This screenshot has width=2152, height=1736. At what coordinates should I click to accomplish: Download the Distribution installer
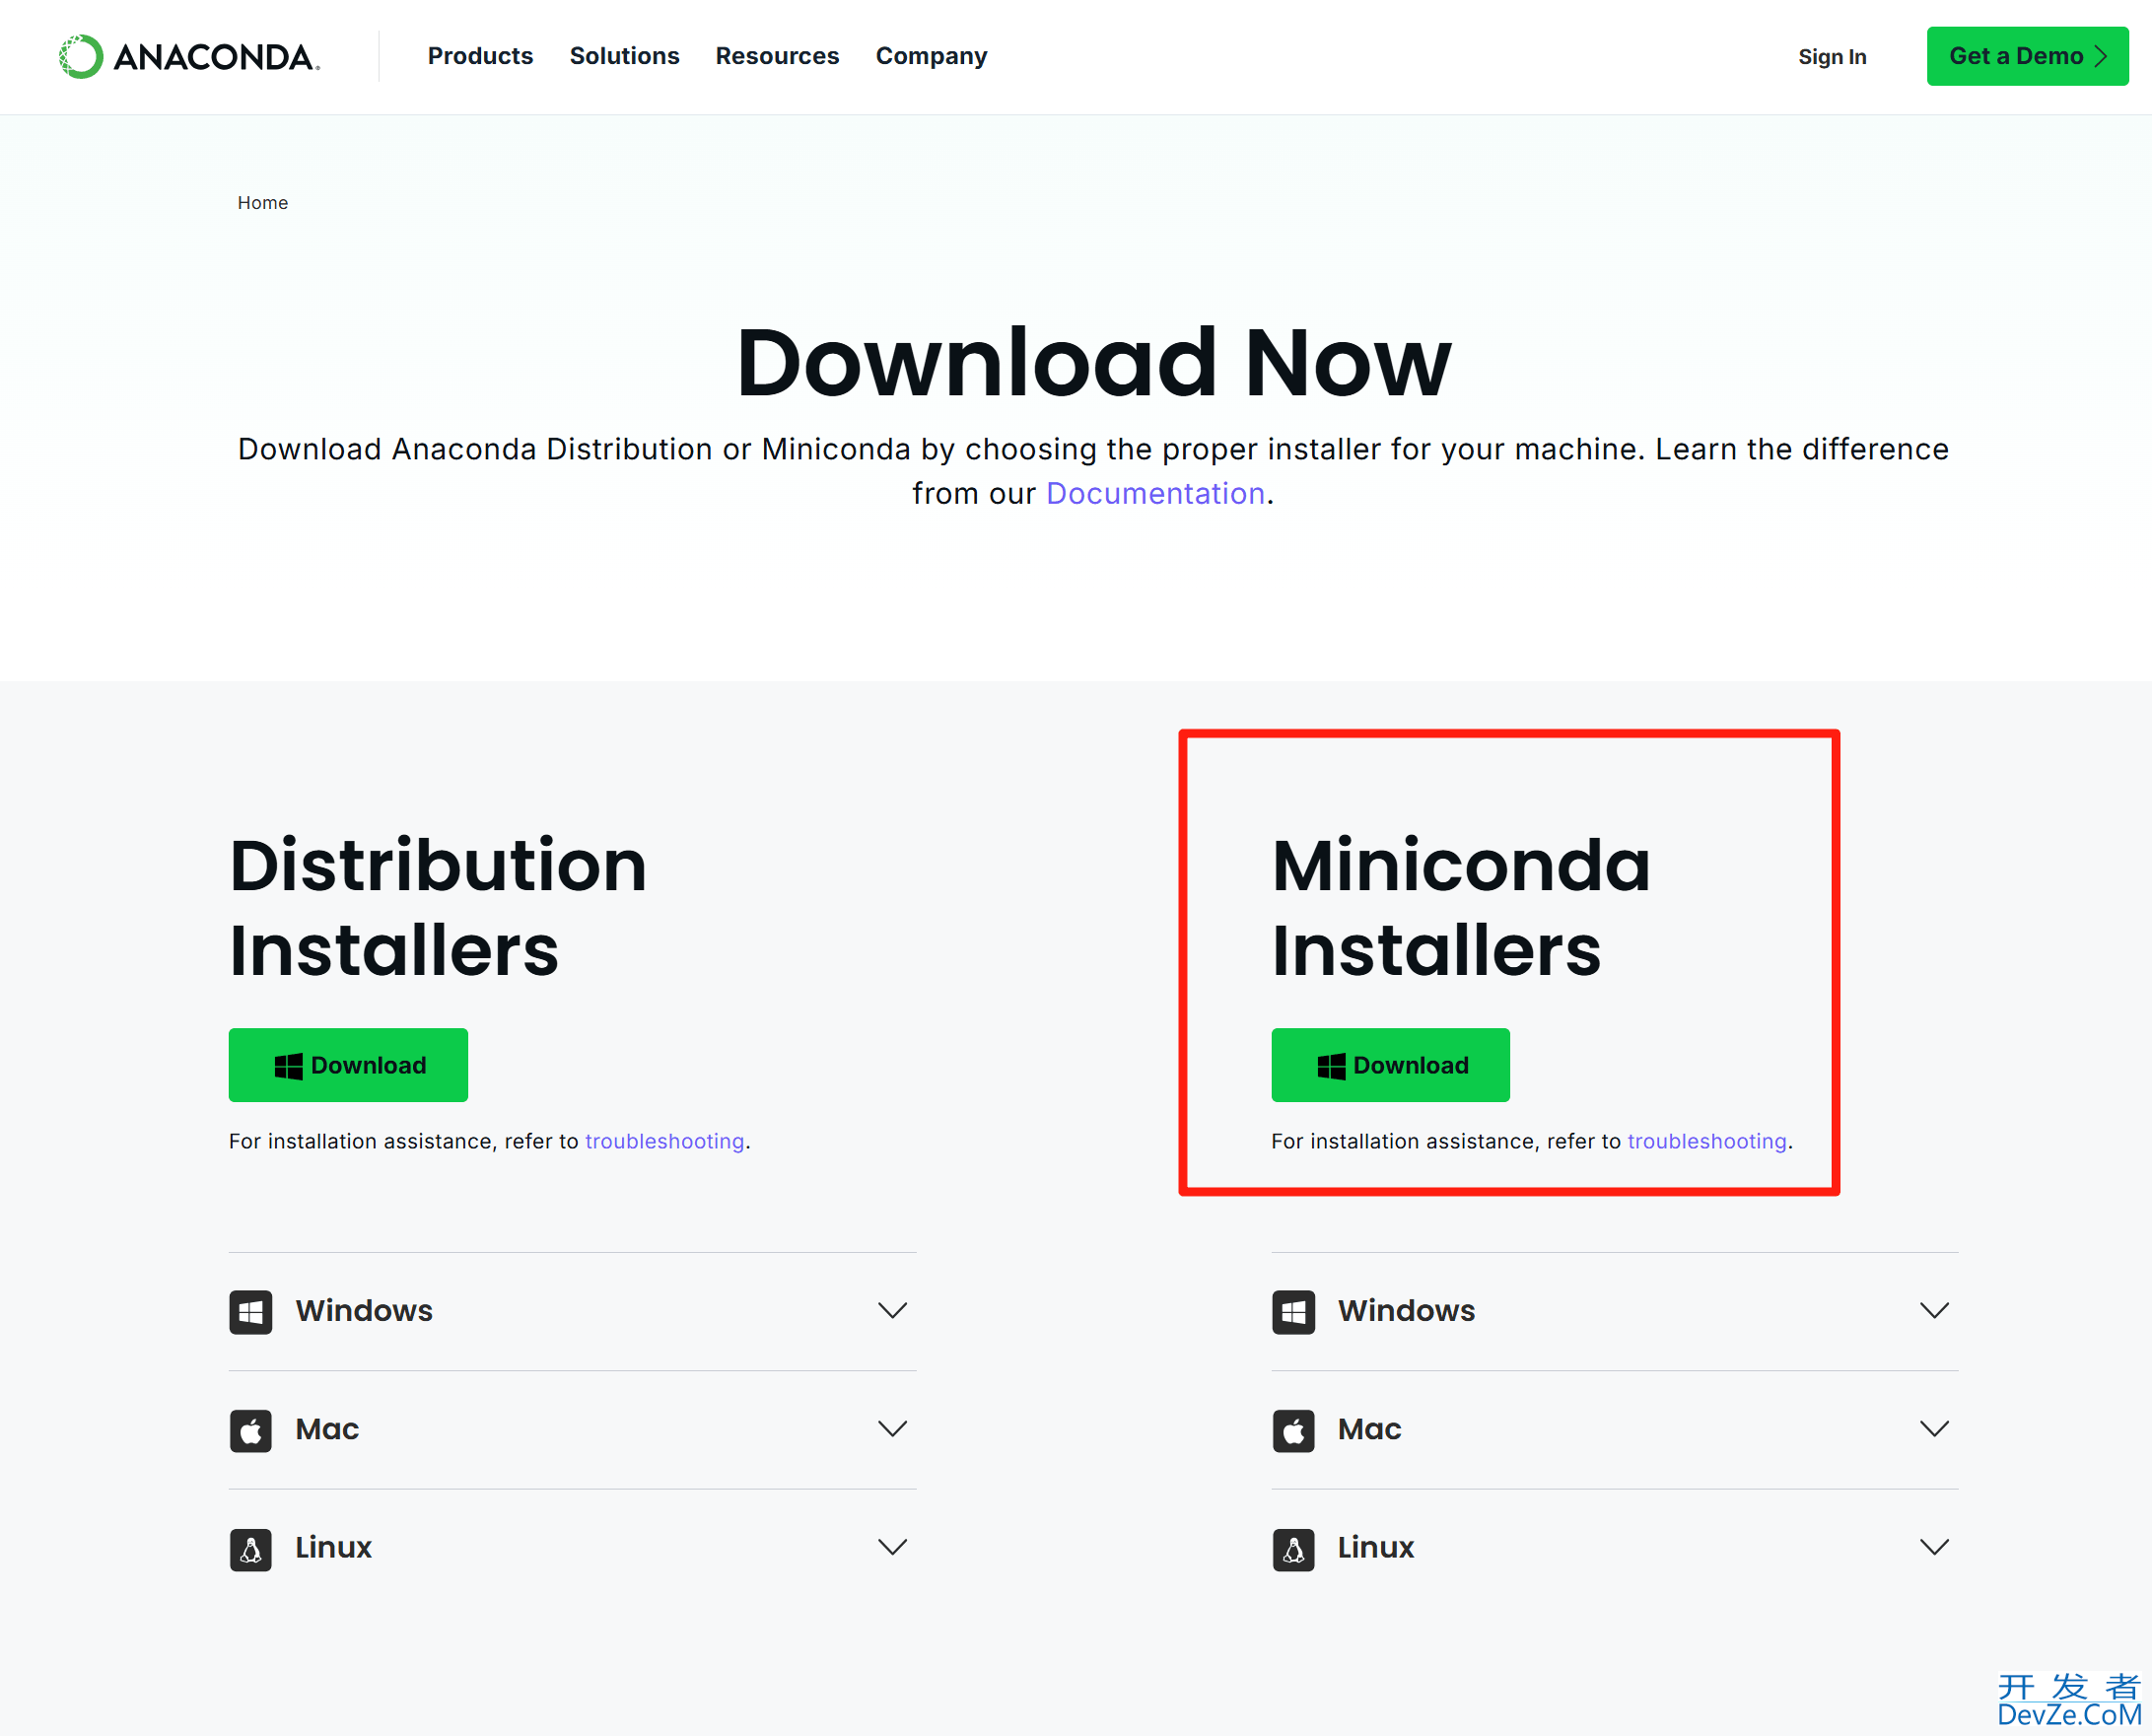[348, 1065]
